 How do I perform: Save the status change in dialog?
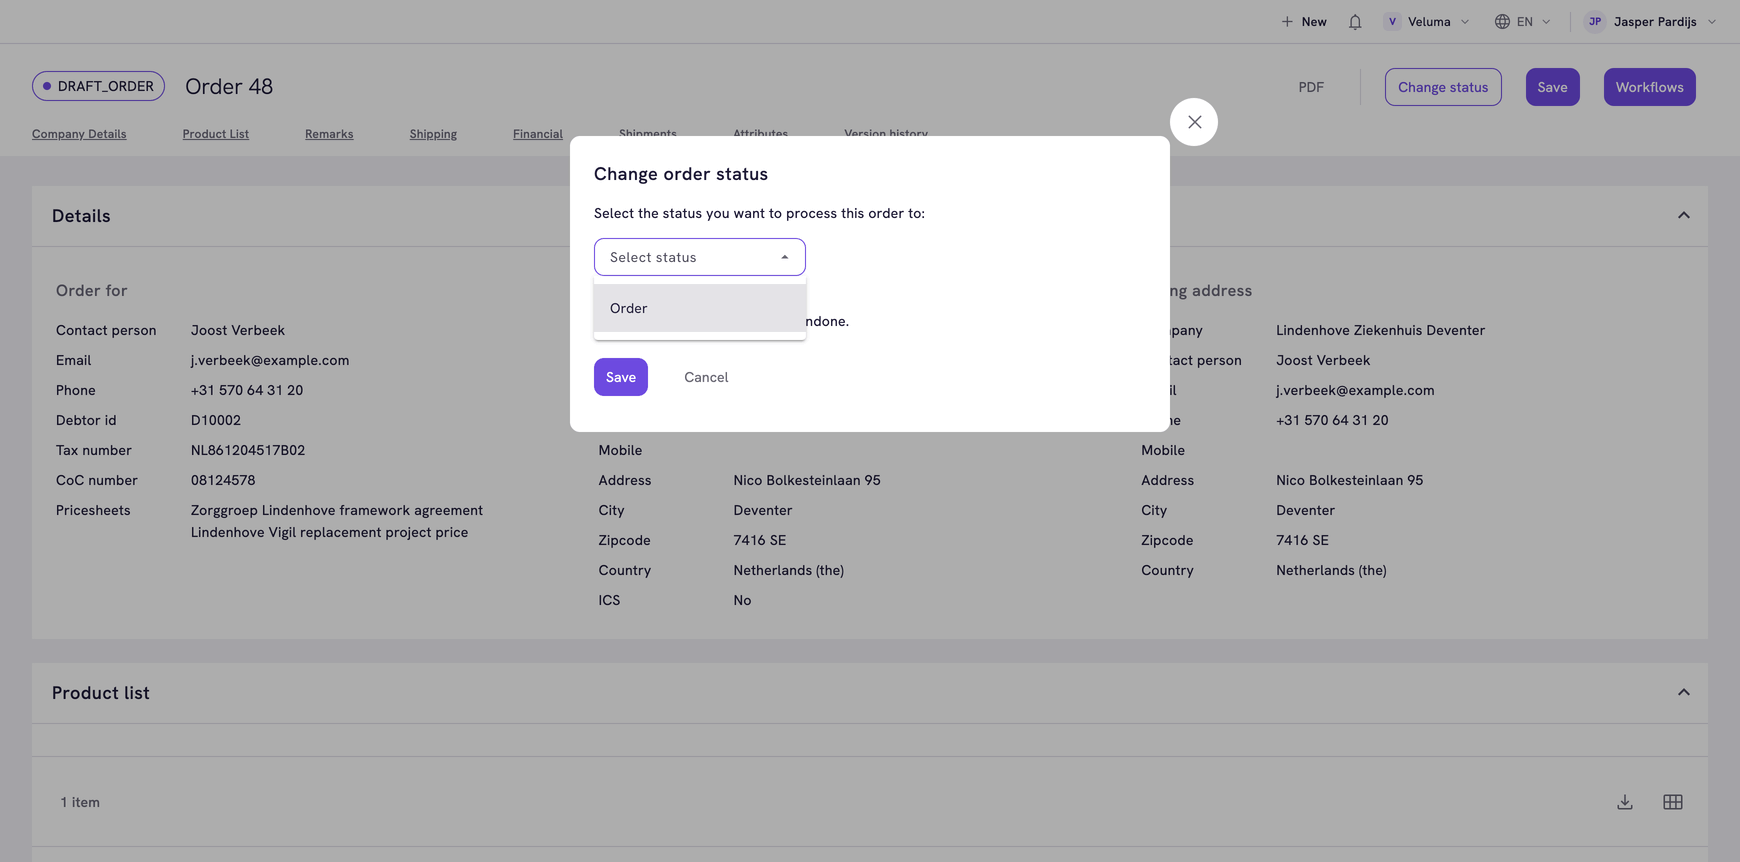[621, 377]
